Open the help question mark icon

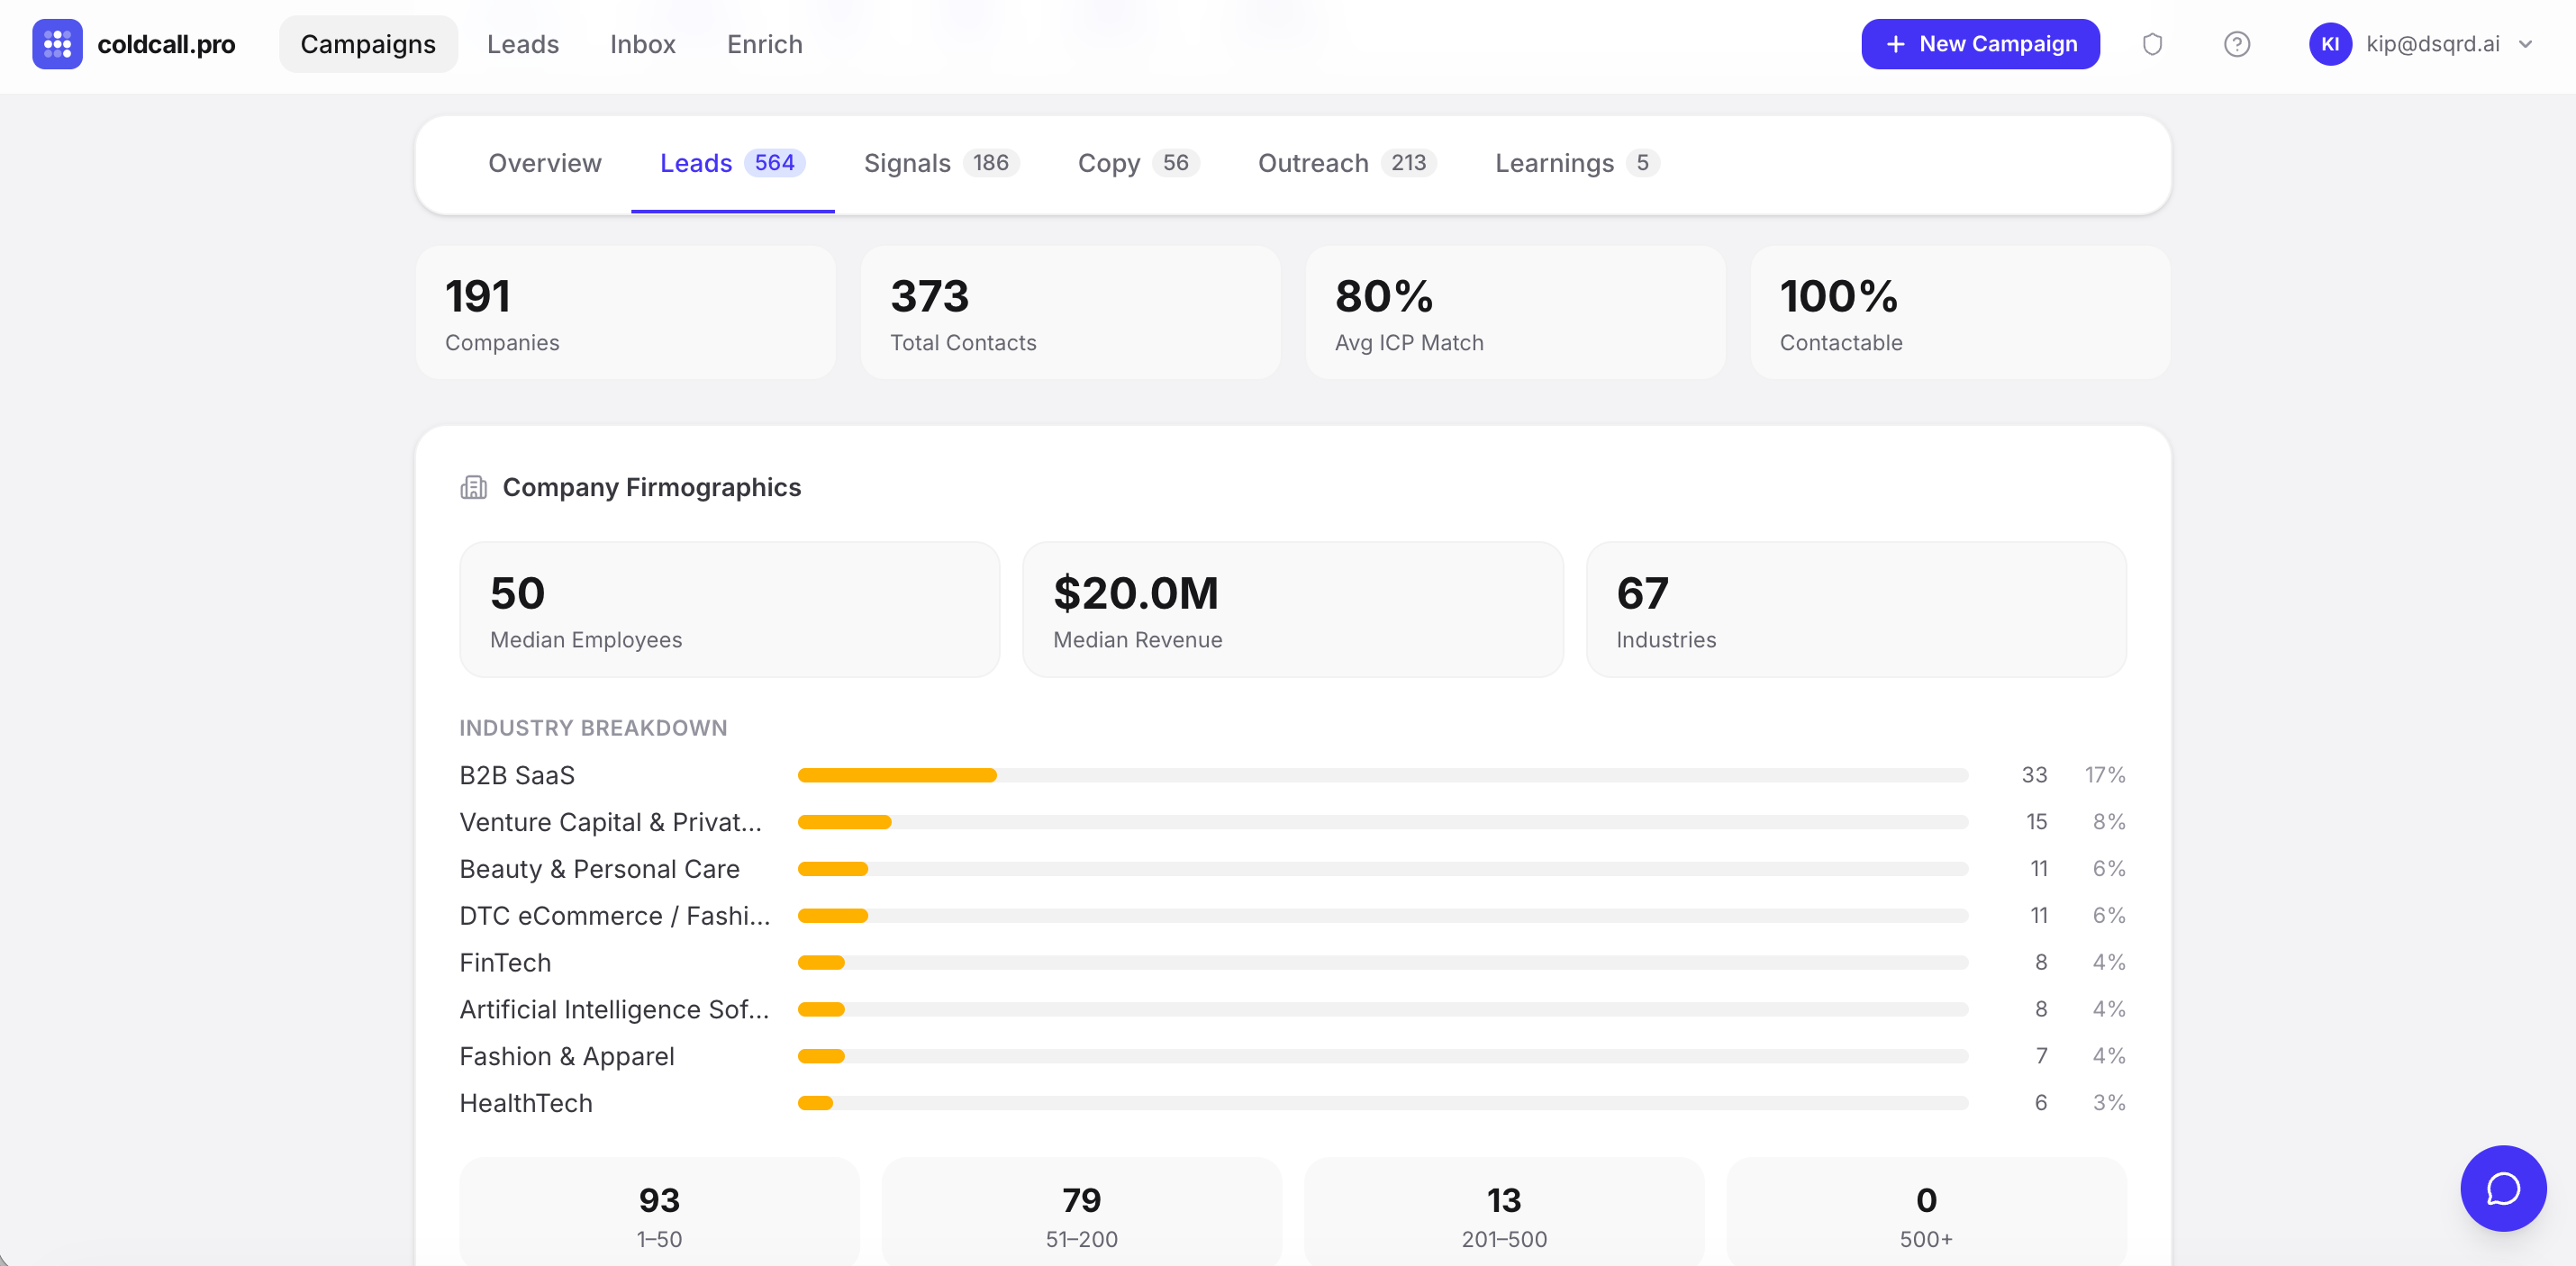2236,44
